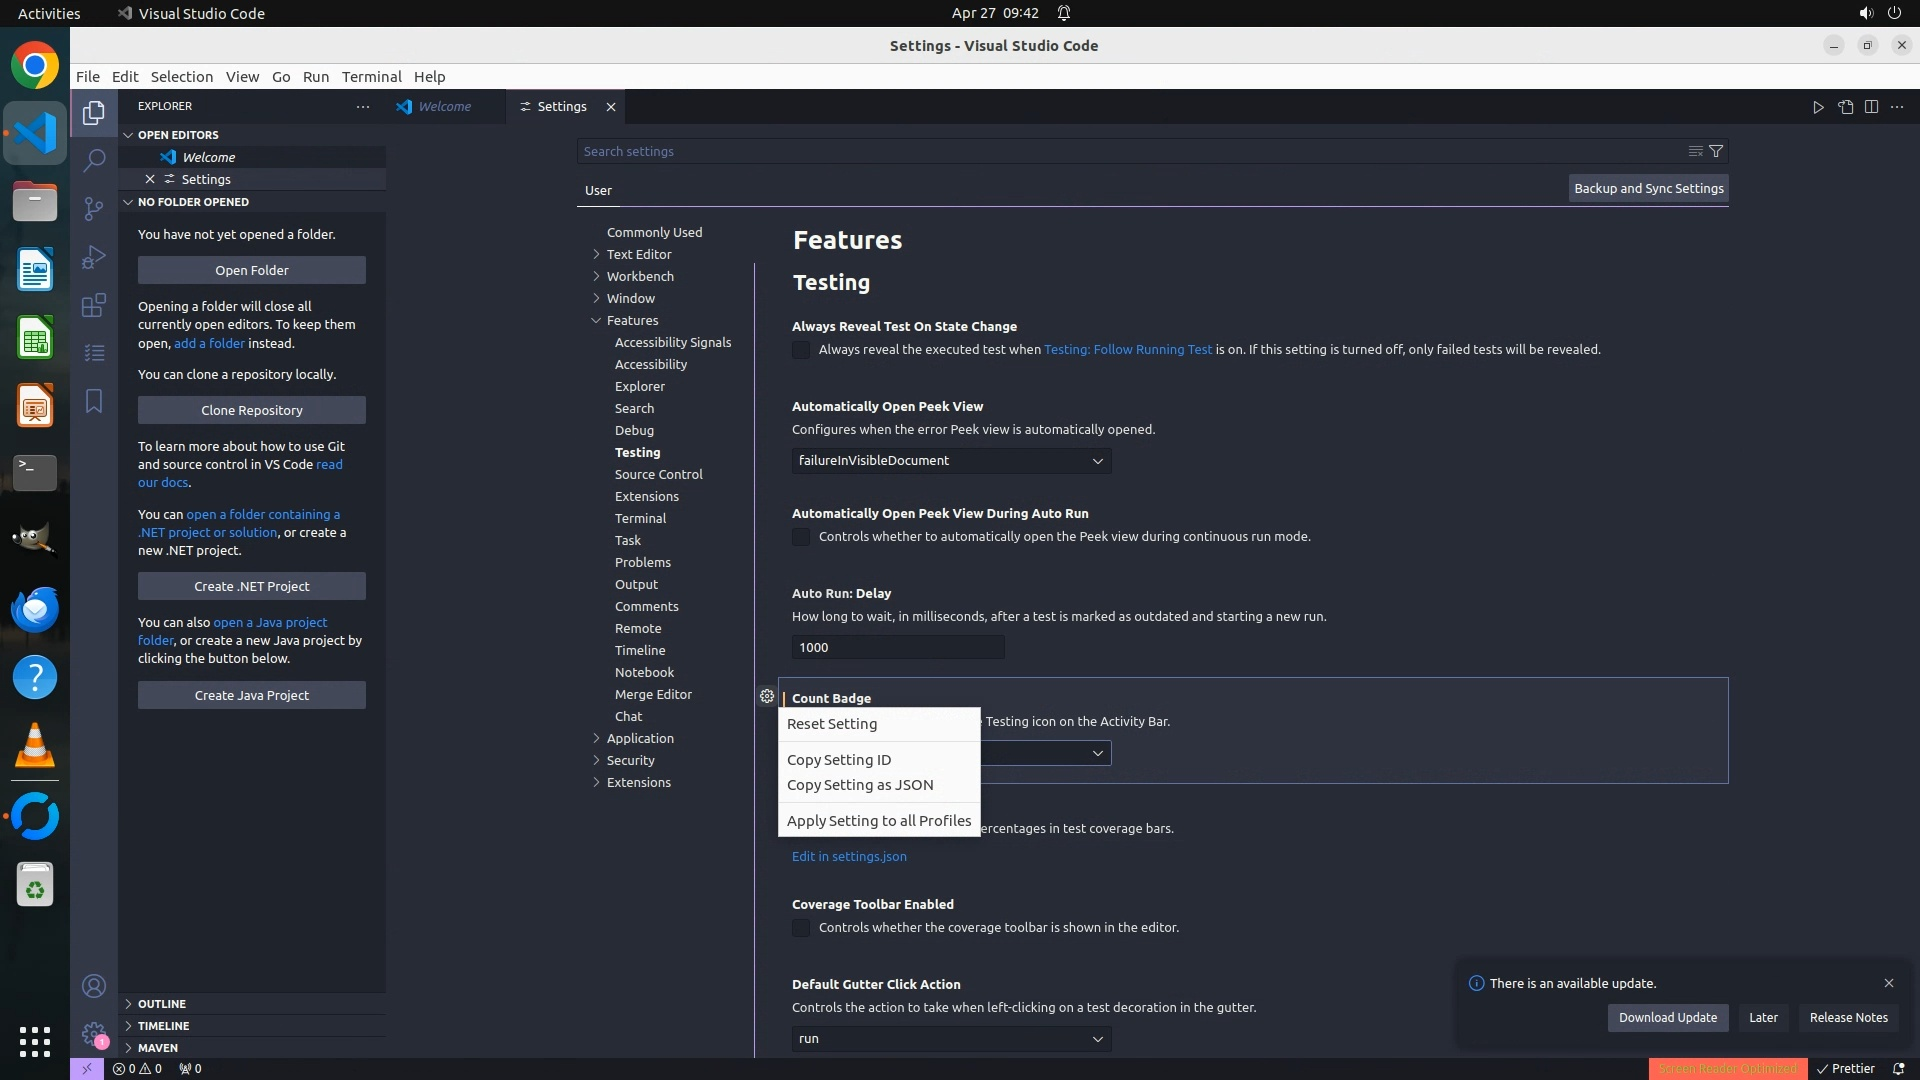This screenshot has height=1080, width=1920.
Task: Open the failureInVisibleDocument dropdown
Action: [950, 461]
